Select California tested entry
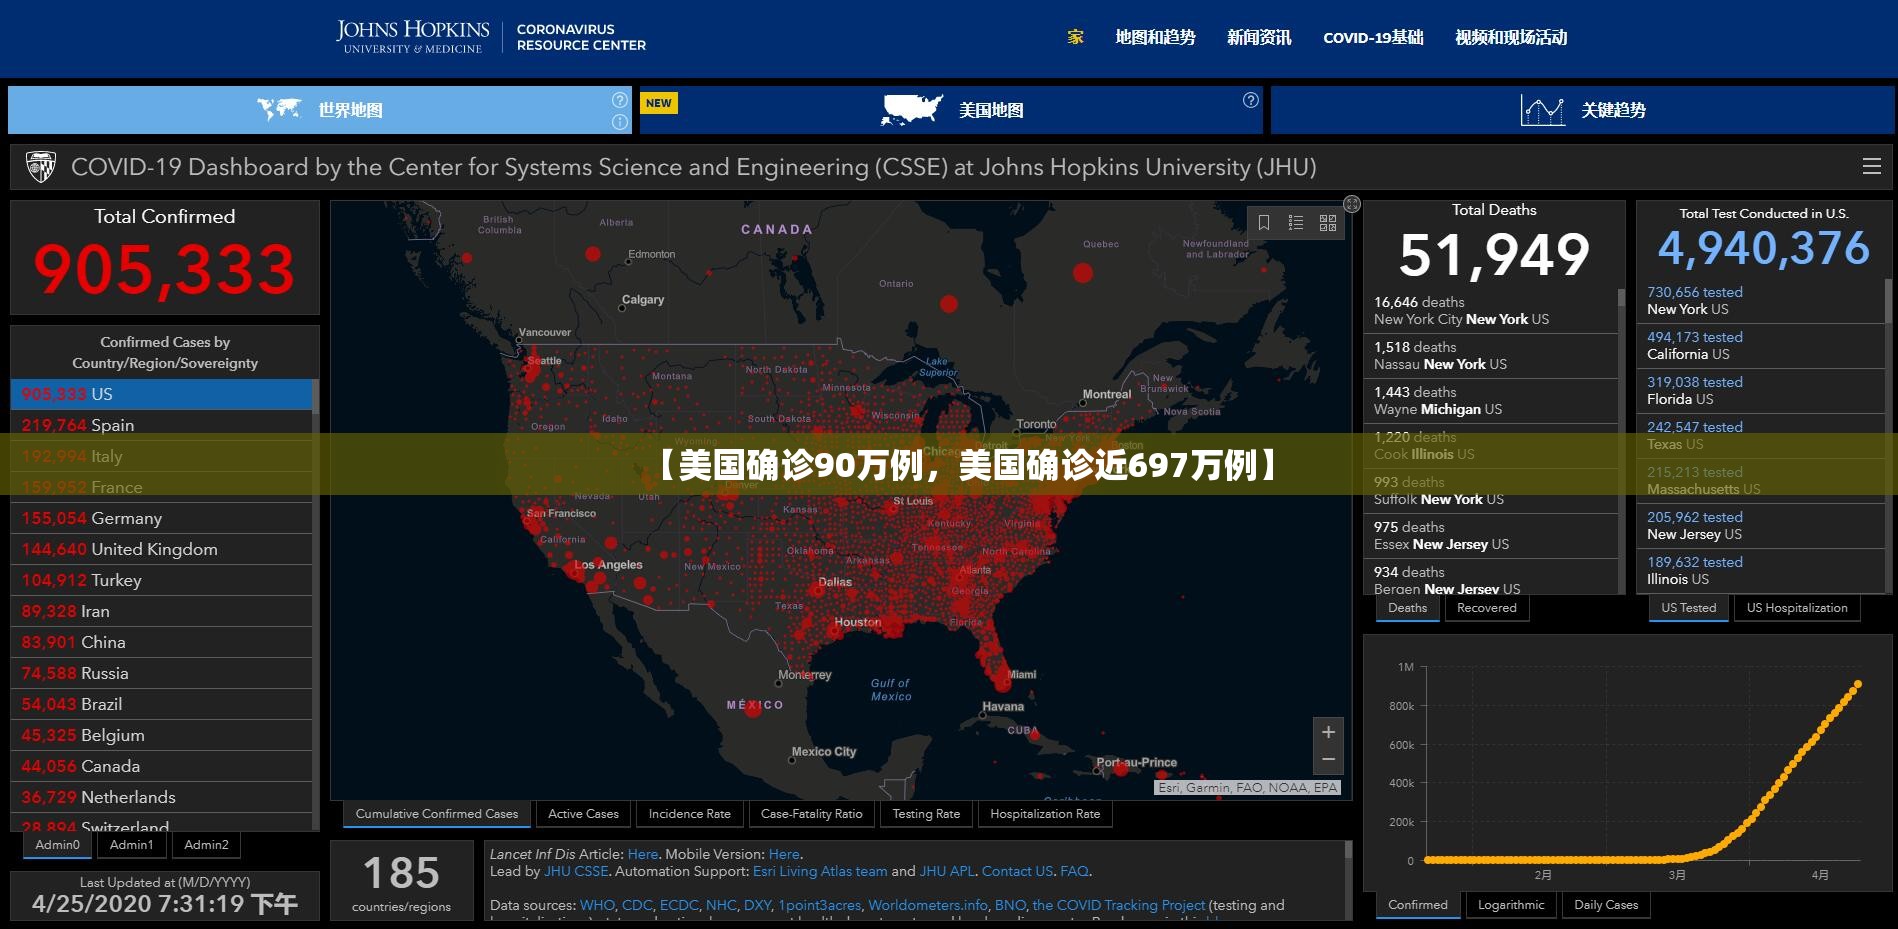 (x=1760, y=346)
